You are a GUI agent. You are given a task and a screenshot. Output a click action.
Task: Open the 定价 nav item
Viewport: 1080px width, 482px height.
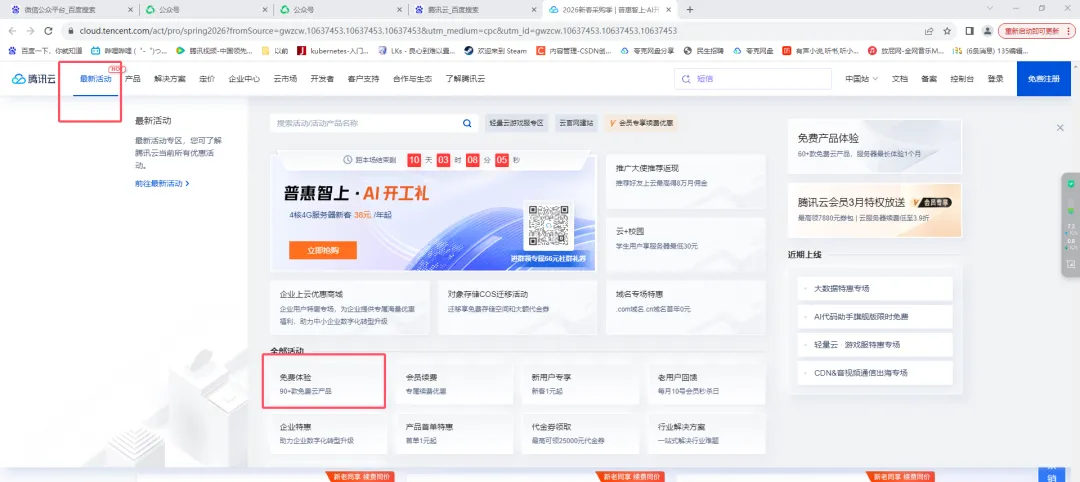(207, 79)
